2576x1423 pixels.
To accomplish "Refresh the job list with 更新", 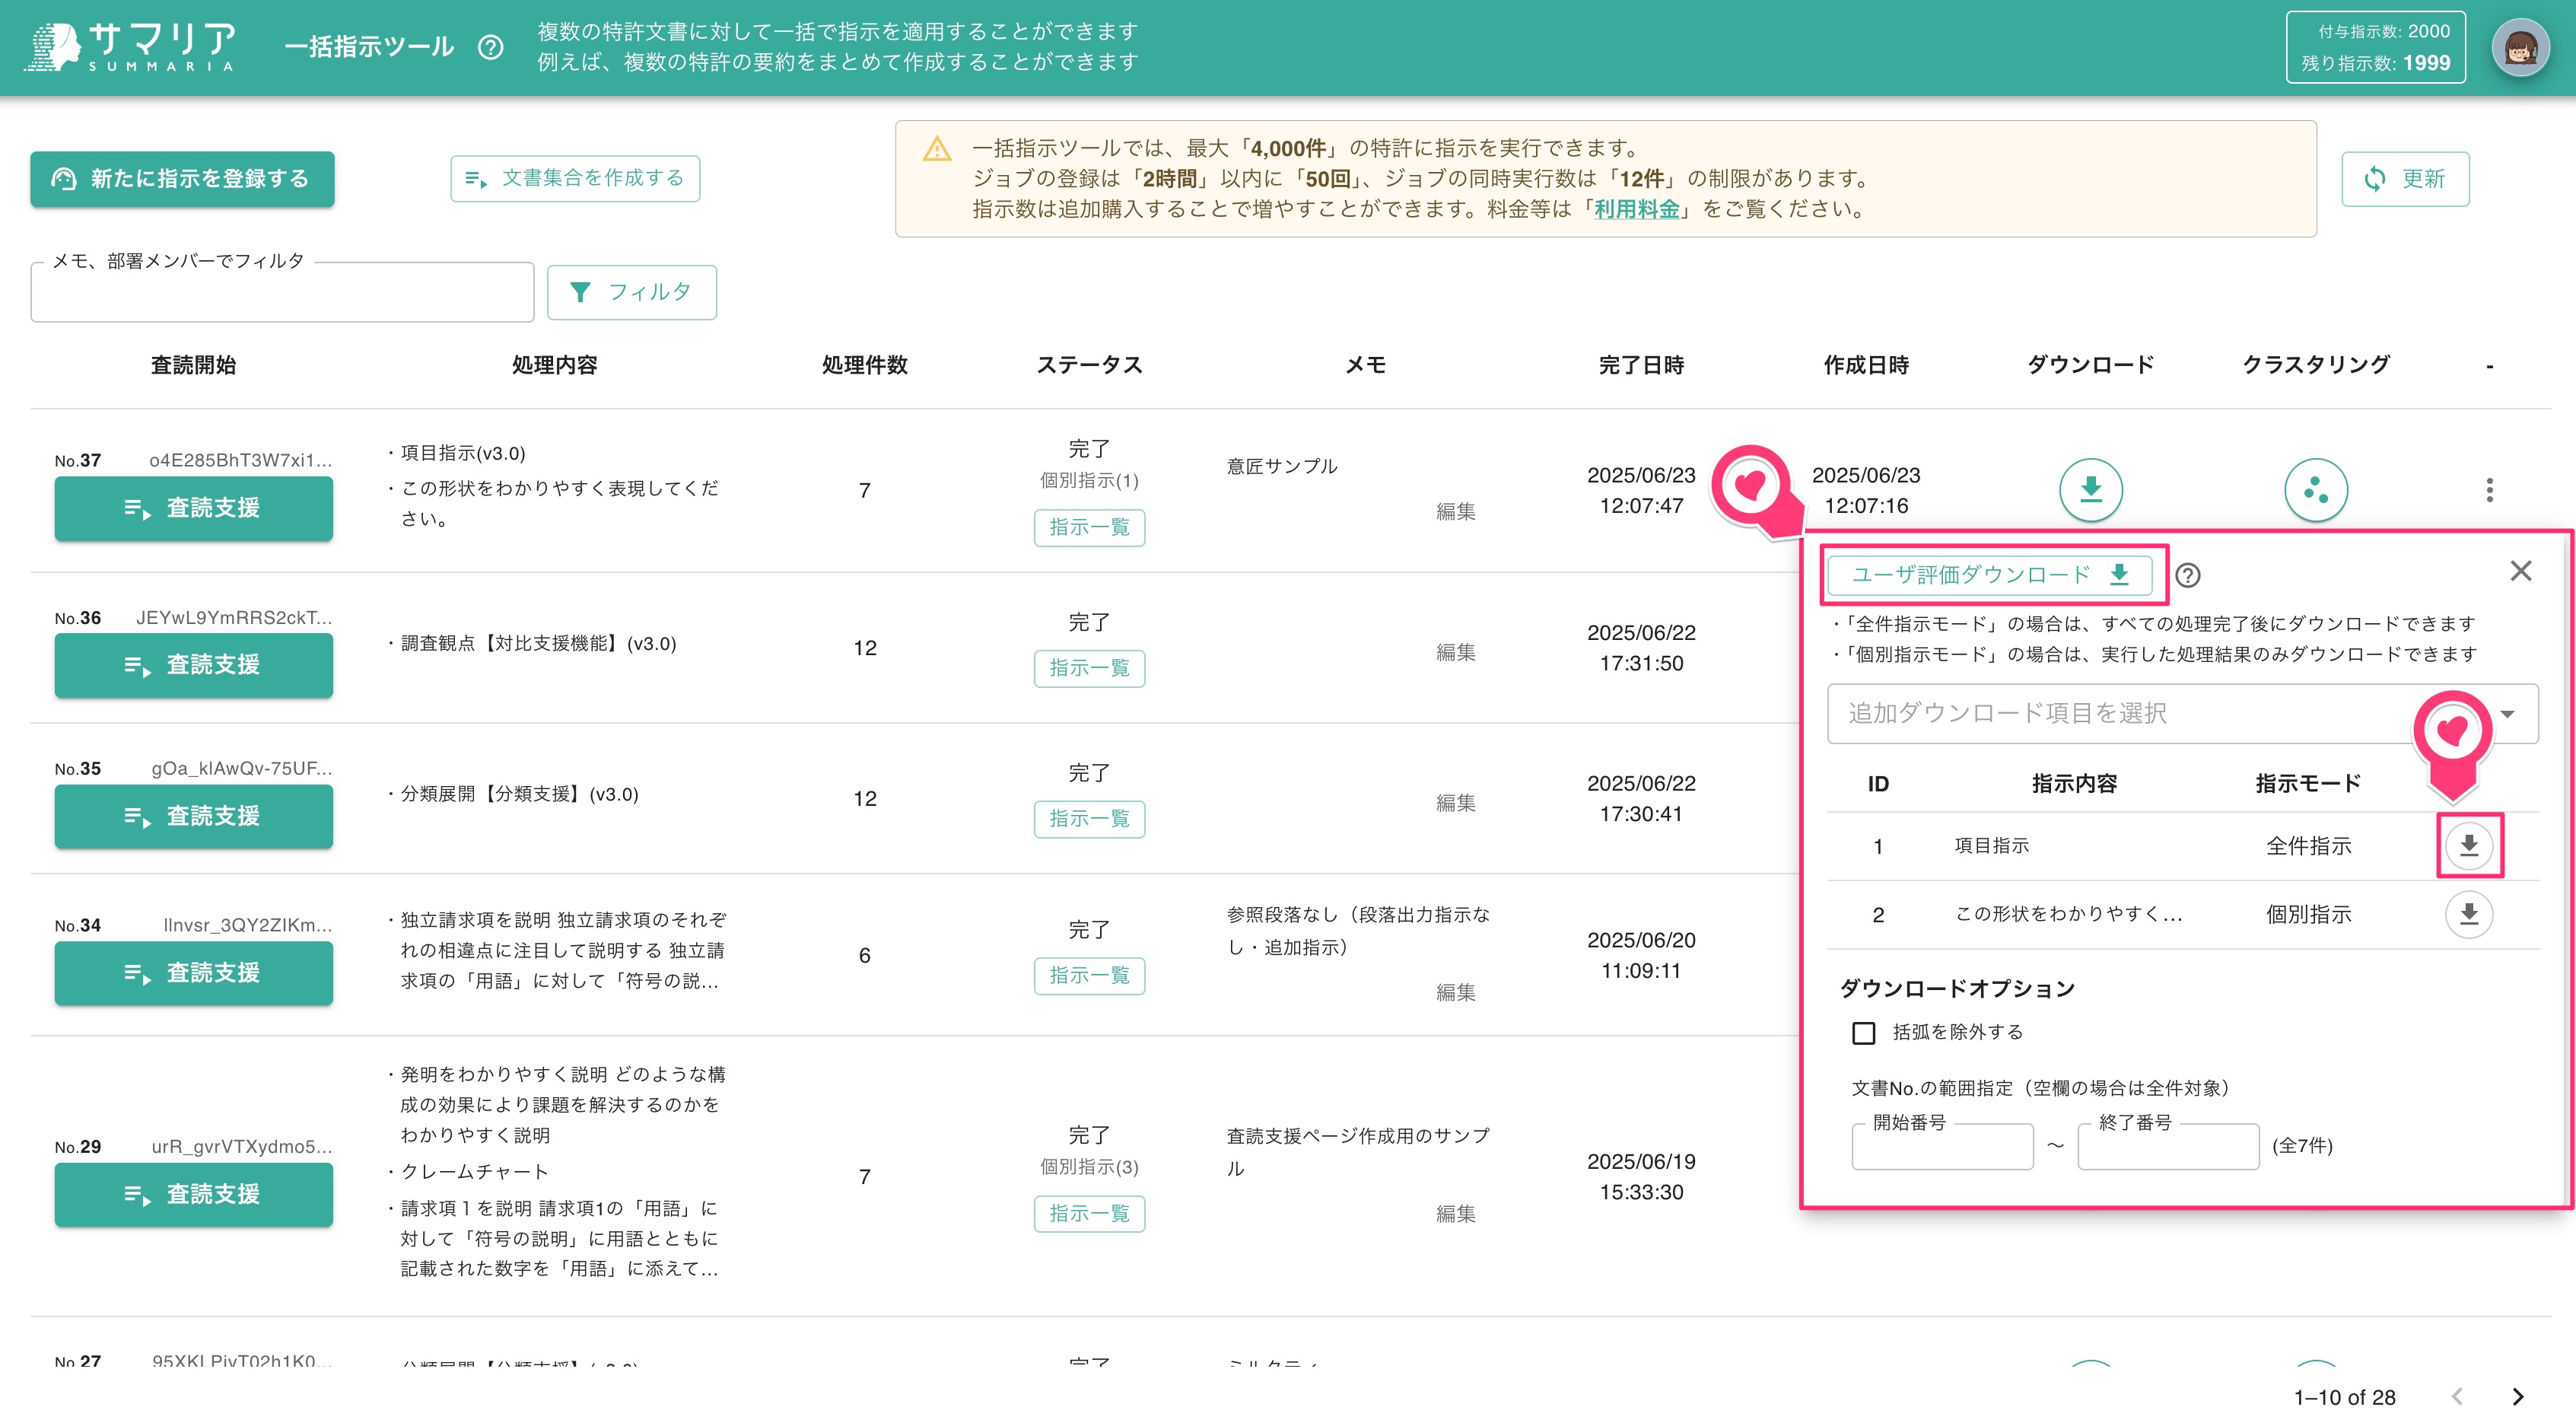I will point(2405,179).
